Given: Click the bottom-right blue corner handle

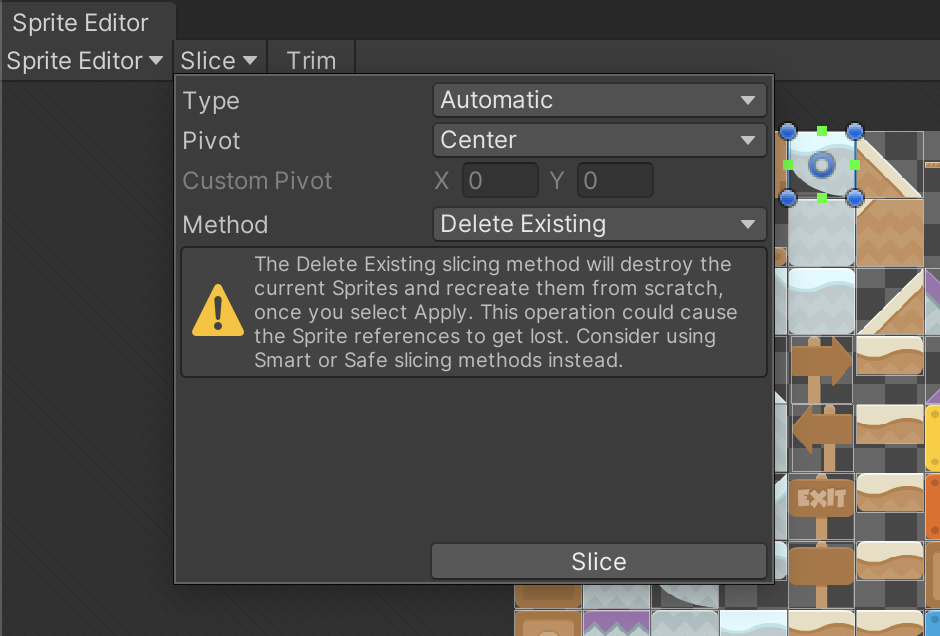Looking at the screenshot, I should click(855, 198).
